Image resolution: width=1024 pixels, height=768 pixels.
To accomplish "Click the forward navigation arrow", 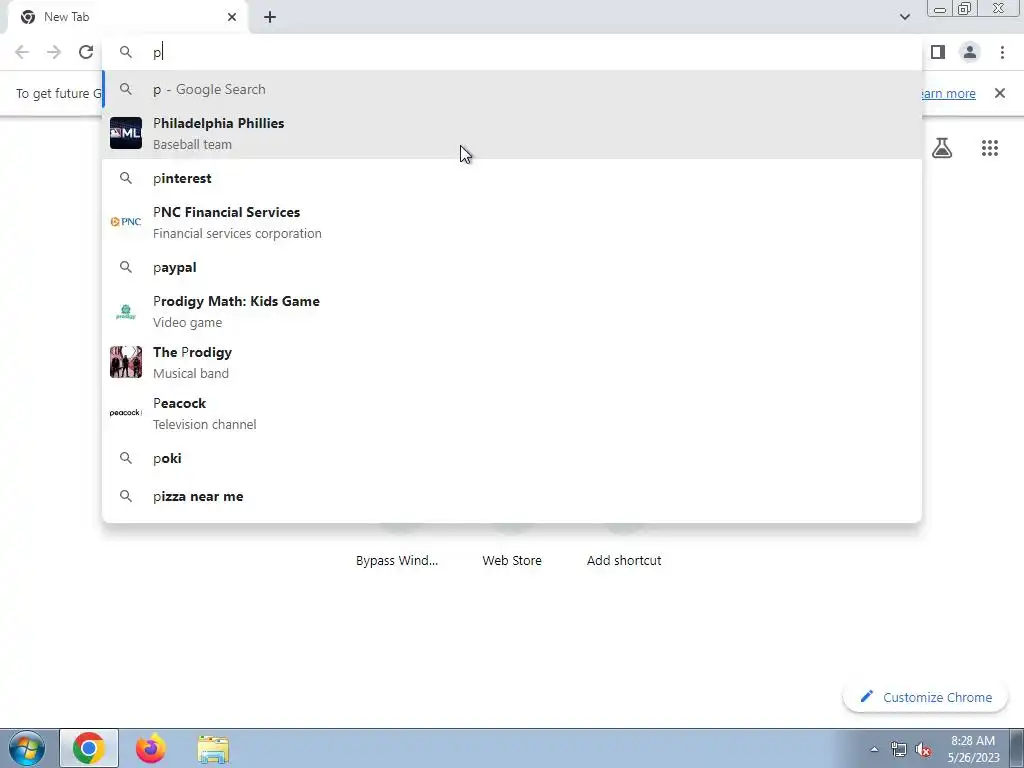I will pos(54,52).
